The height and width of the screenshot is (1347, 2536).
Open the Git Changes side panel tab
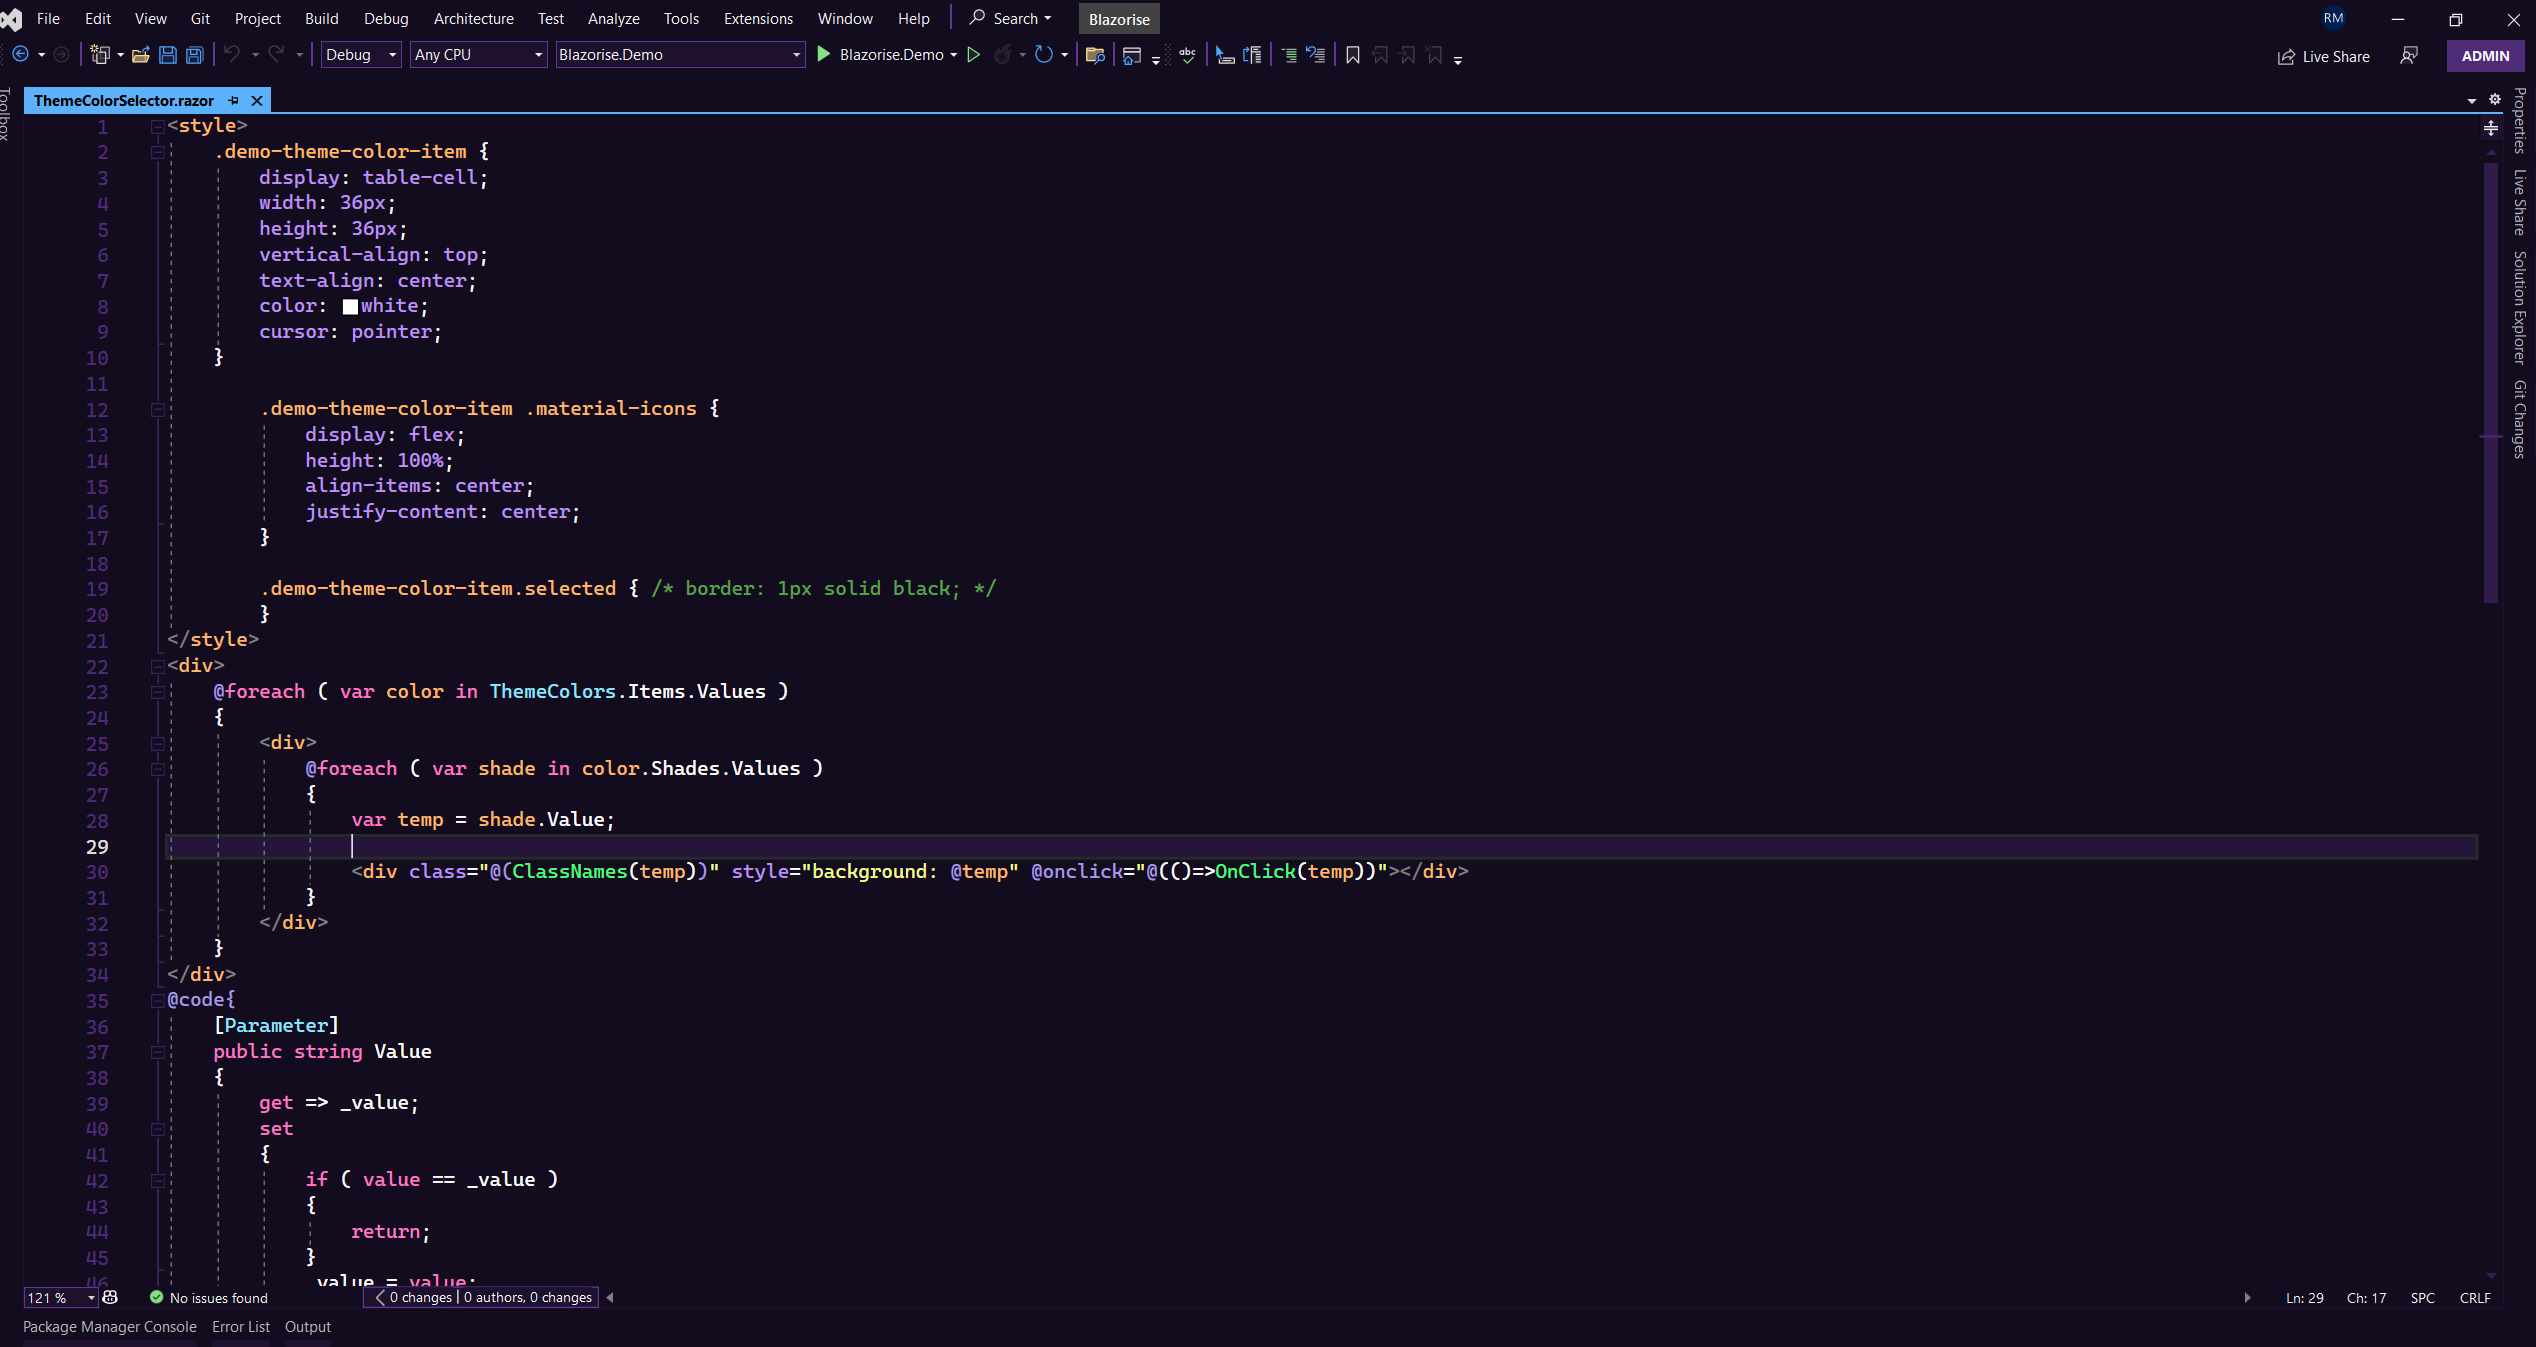(2520, 419)
